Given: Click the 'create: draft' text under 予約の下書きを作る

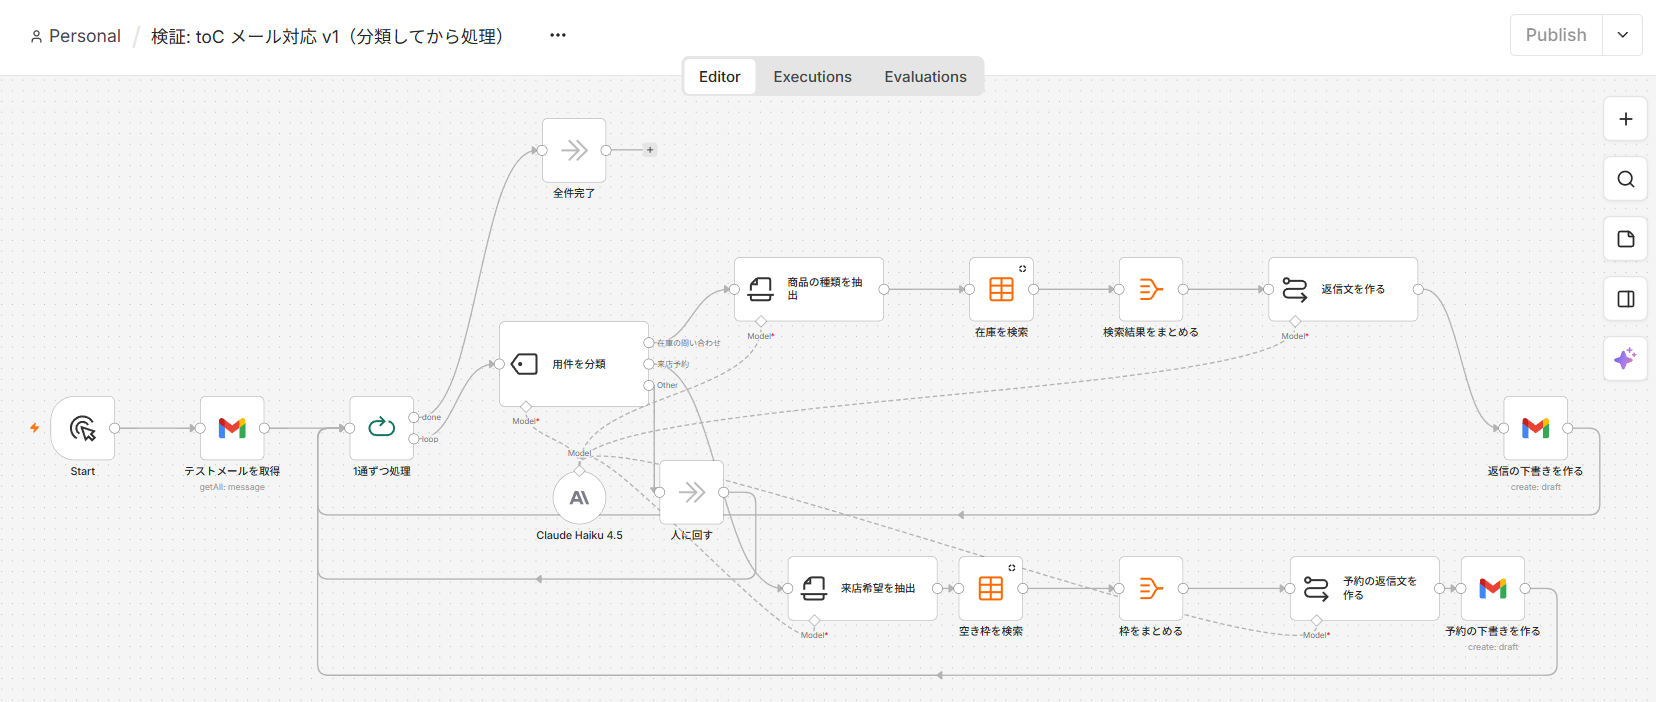Looking at the screenshot, I should pyautogui.click(x=1493, y=647).
